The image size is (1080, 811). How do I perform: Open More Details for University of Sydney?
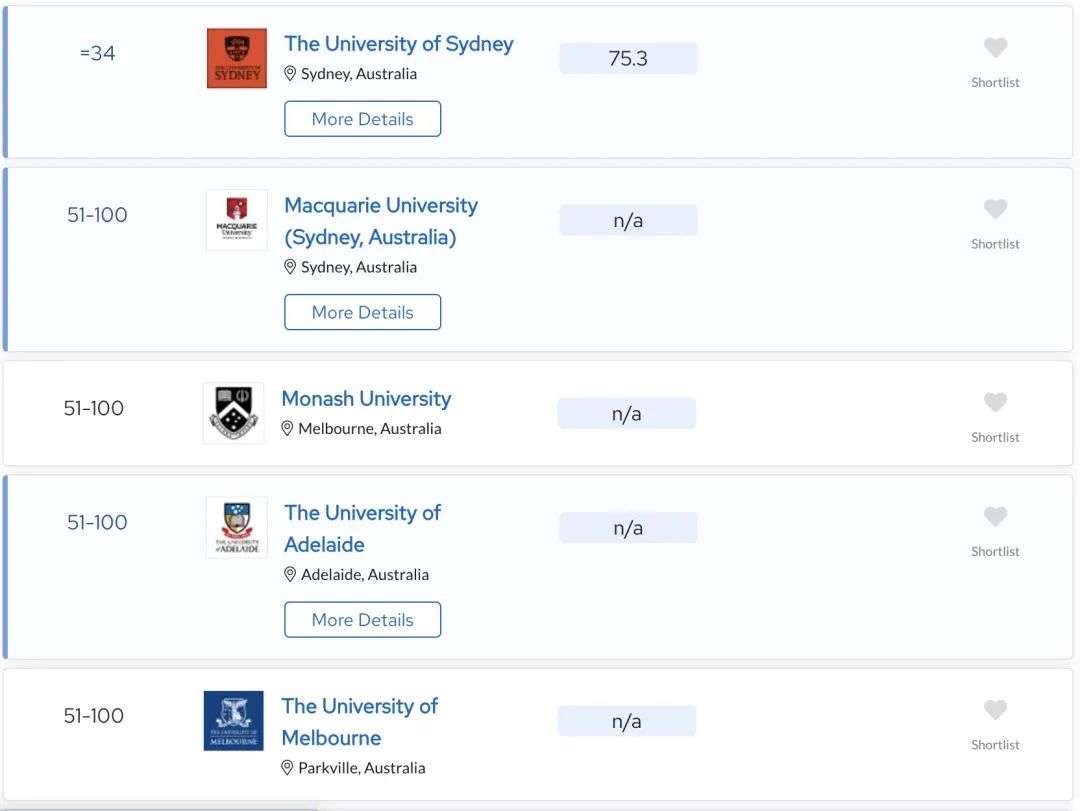[362, 119]
